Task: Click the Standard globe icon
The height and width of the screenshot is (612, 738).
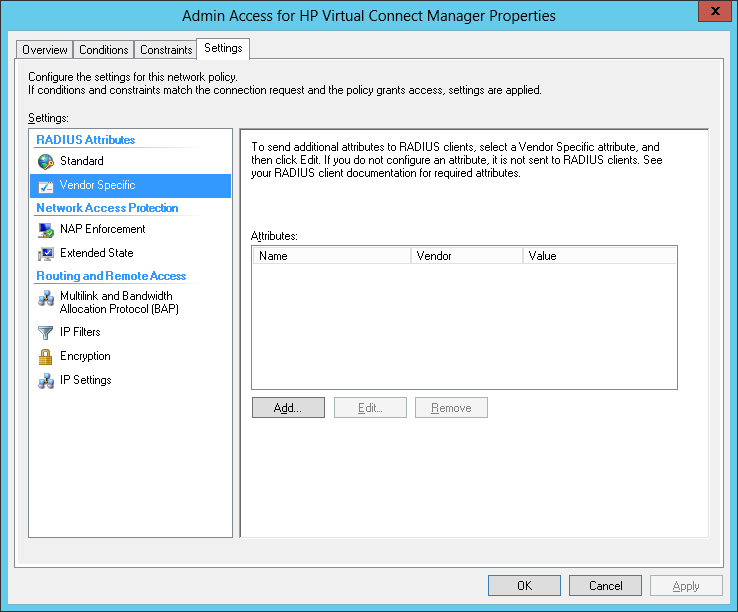Action: coord(45,161)
